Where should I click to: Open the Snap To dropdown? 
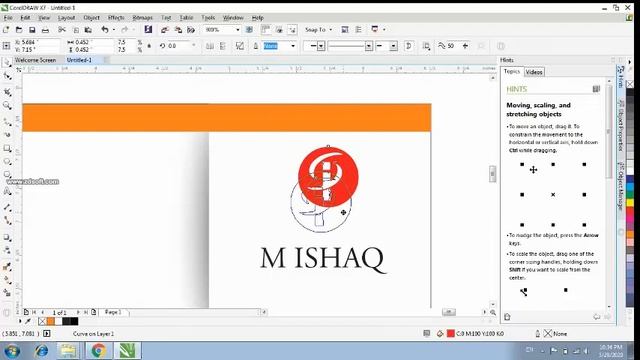(318, 30)
